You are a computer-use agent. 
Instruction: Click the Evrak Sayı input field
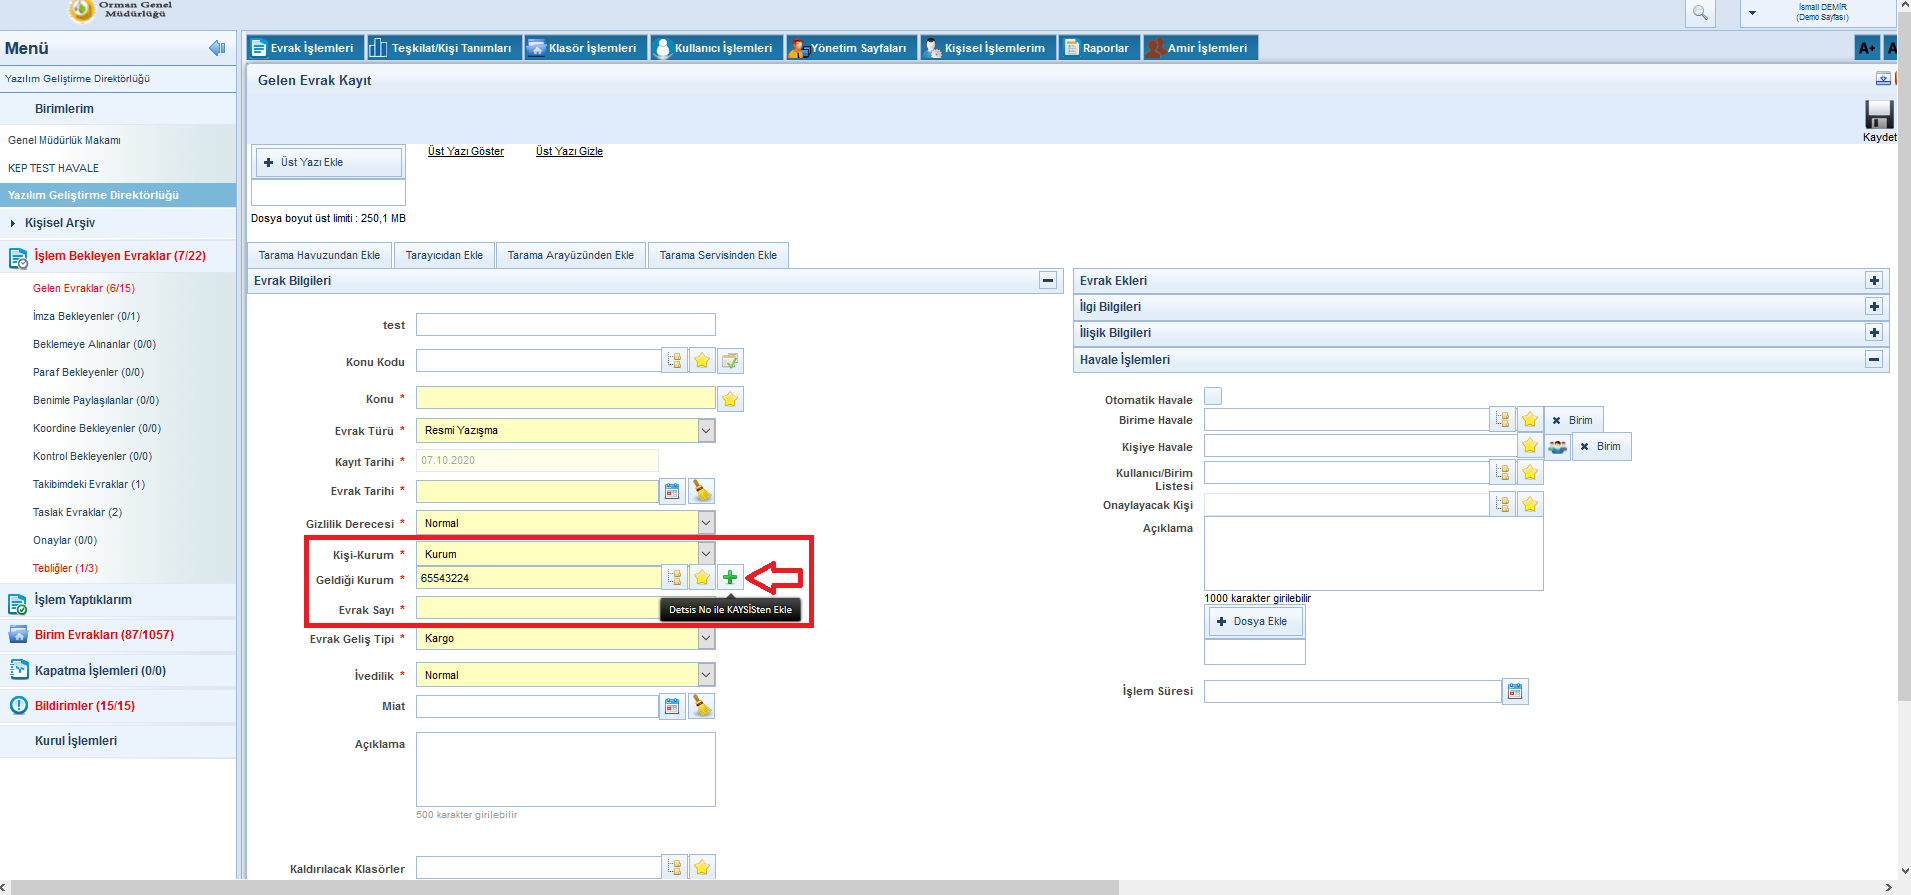click(x=537, y=608)
